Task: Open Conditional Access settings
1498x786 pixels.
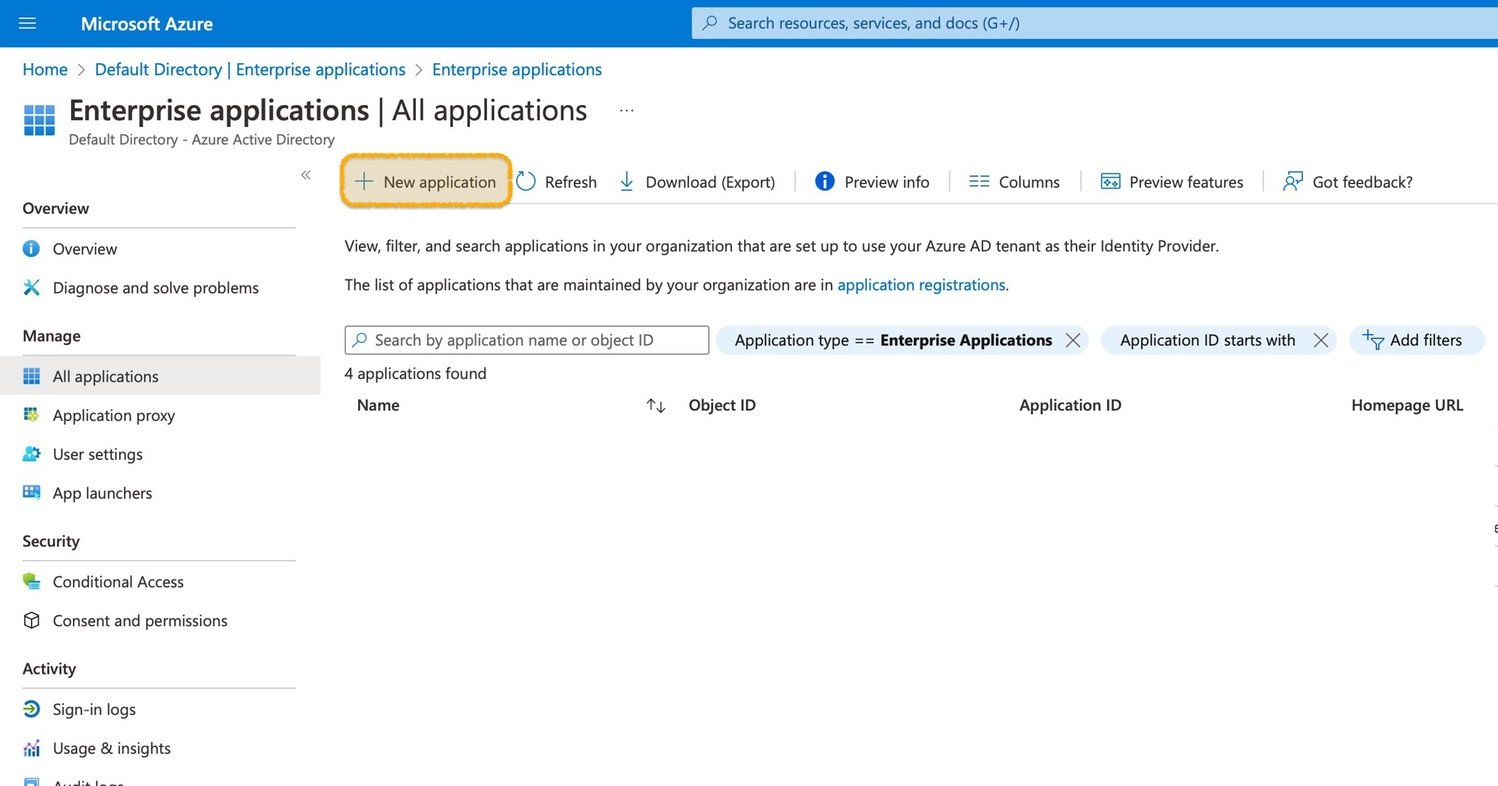Action: point(118,581)
